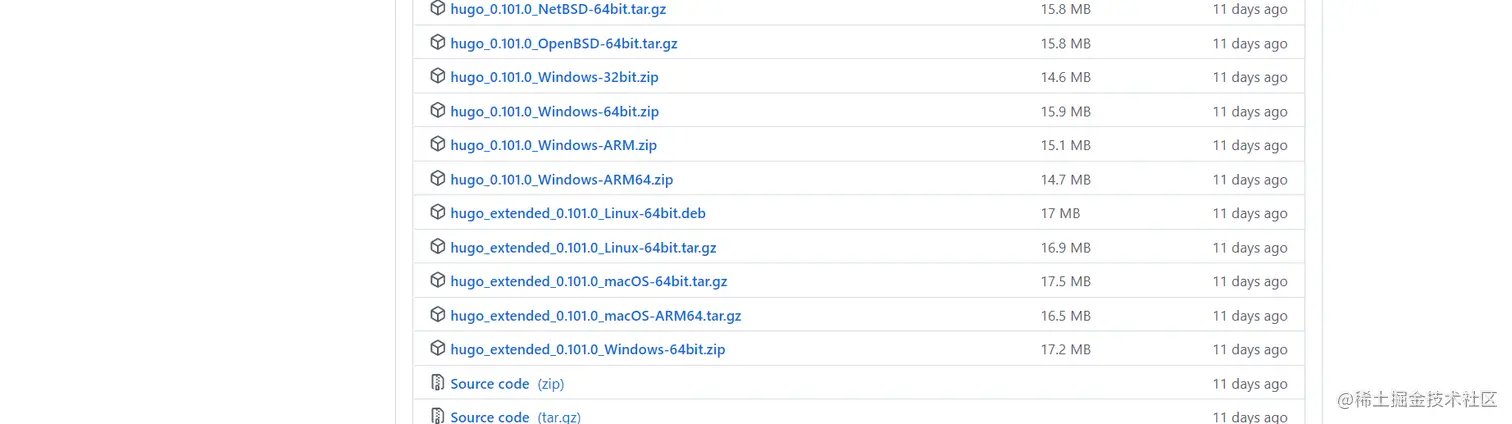Download hugo_extended_0.101.0_Linux-64bit.deb
Screen dimensions: 1512x424
coord(578,213)
